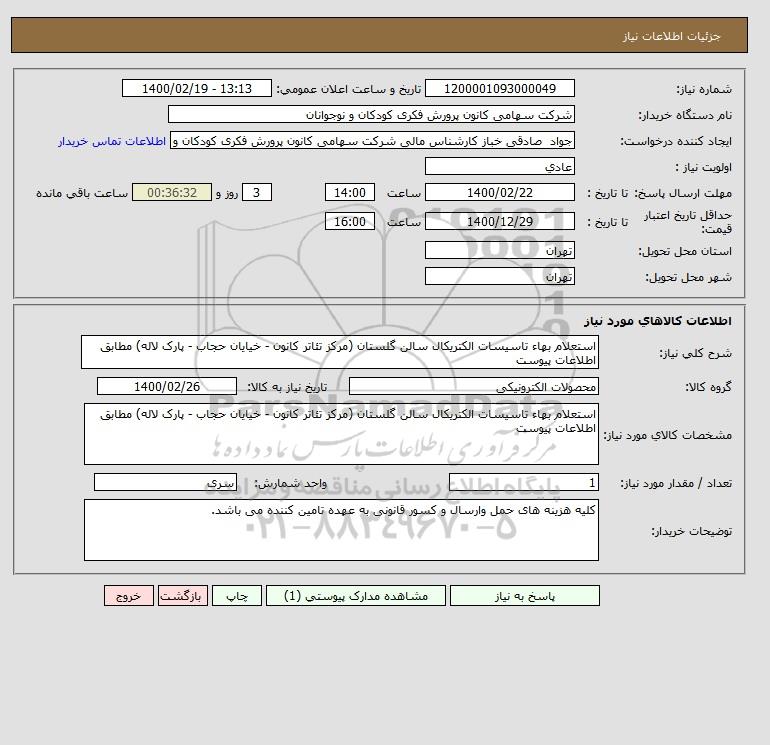Click the 'اطلاعات کالاهای مورد نیاز' section heading
The height and width of the screenshot is (745, 770).
tap(658, 321)
